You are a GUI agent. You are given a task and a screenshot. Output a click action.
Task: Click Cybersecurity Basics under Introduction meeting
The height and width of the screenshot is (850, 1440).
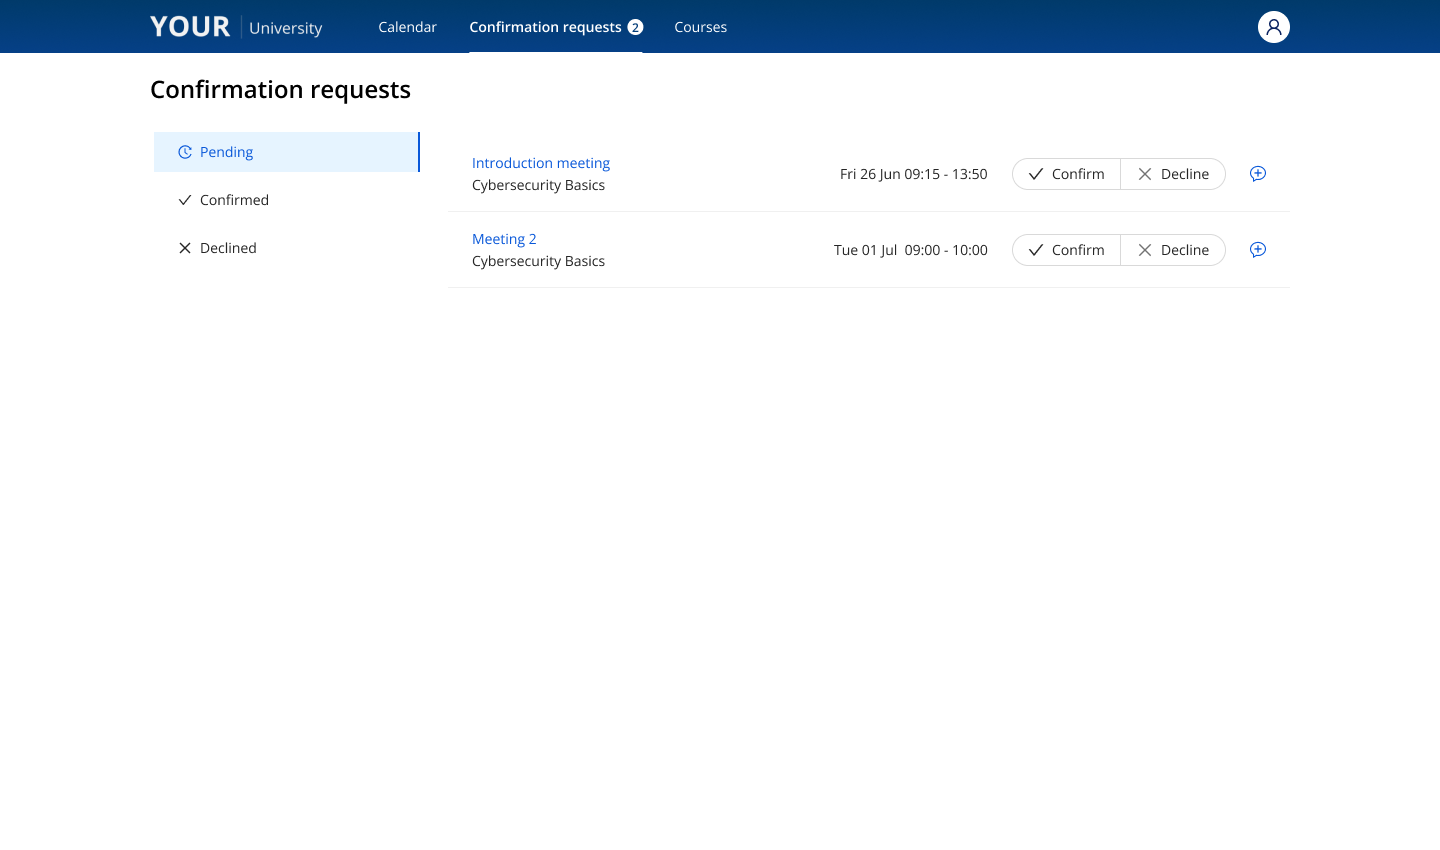538,185
